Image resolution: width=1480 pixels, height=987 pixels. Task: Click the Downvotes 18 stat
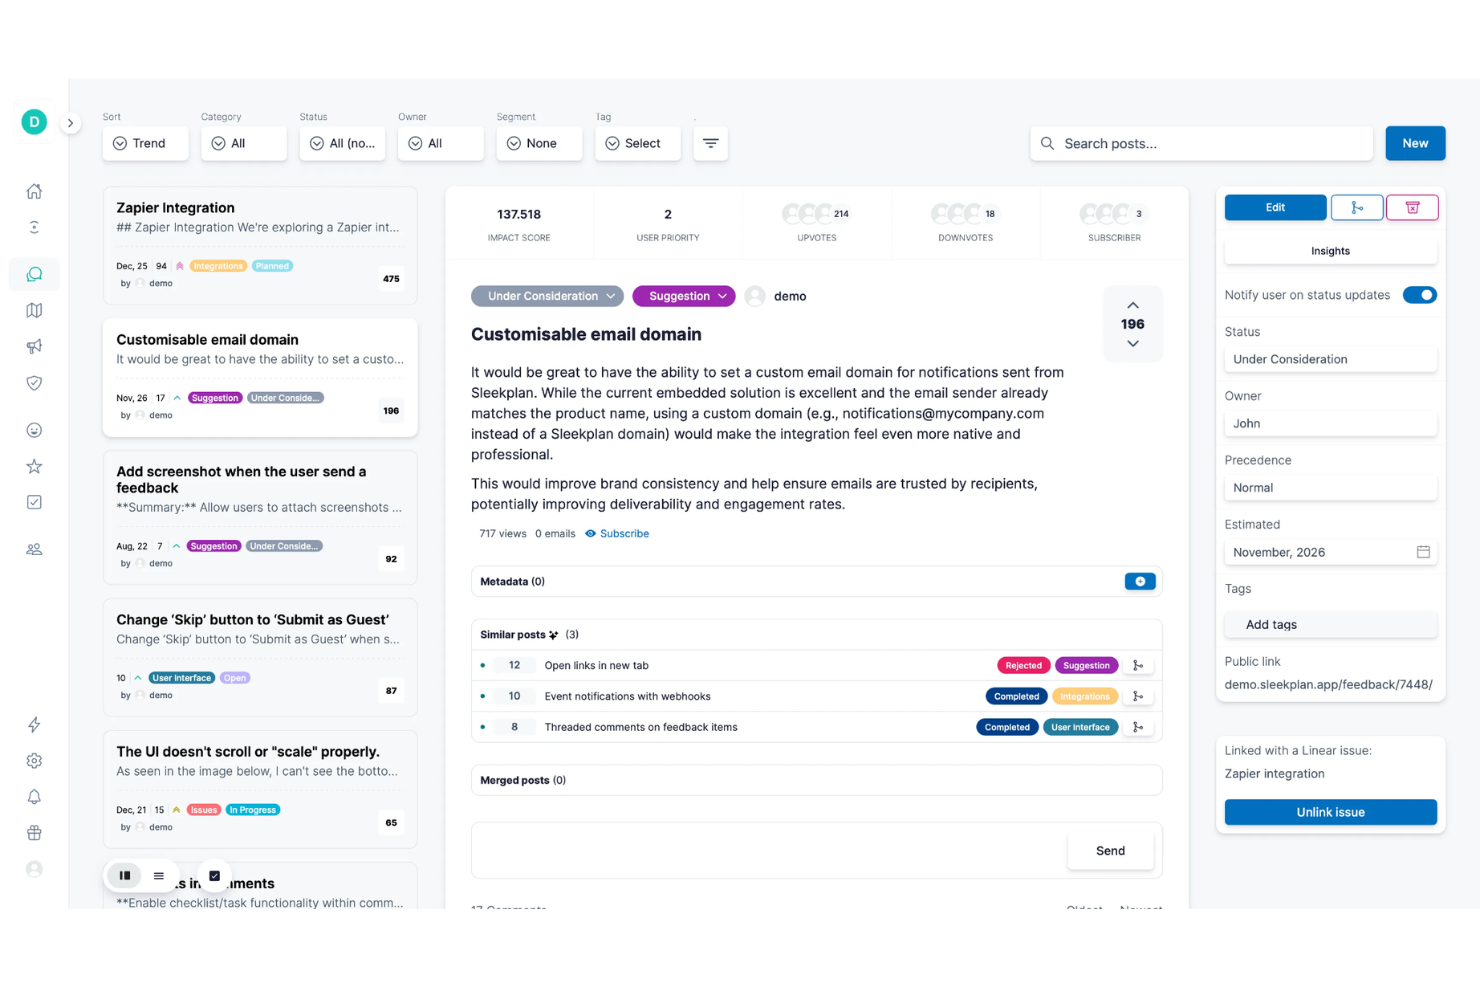click(x=965, y=223)
